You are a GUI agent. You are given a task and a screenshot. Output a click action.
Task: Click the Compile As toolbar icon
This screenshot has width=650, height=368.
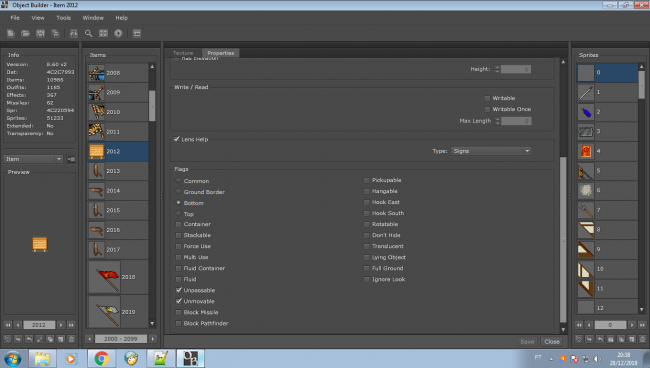[55, 33]
